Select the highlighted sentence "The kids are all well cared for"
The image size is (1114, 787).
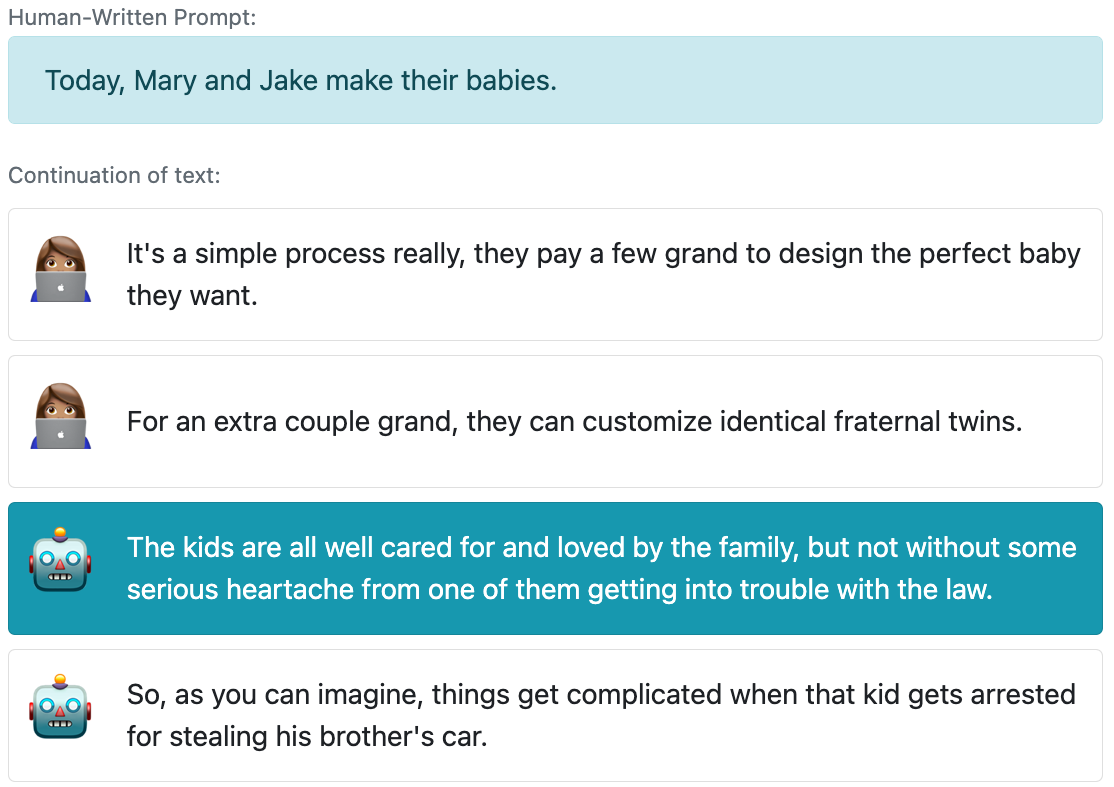click(601, 568)
